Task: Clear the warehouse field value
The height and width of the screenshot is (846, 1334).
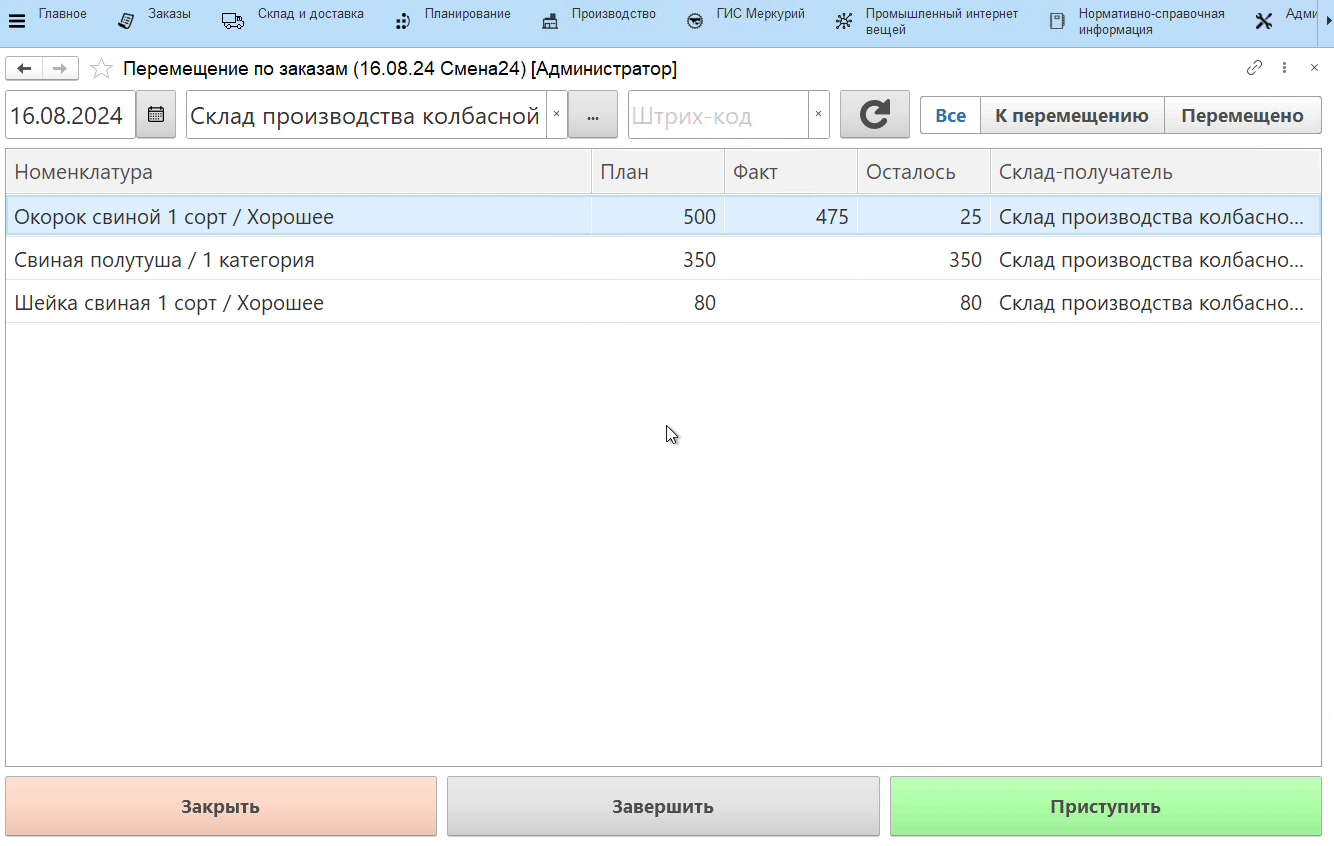Action: tap(556, 115)
